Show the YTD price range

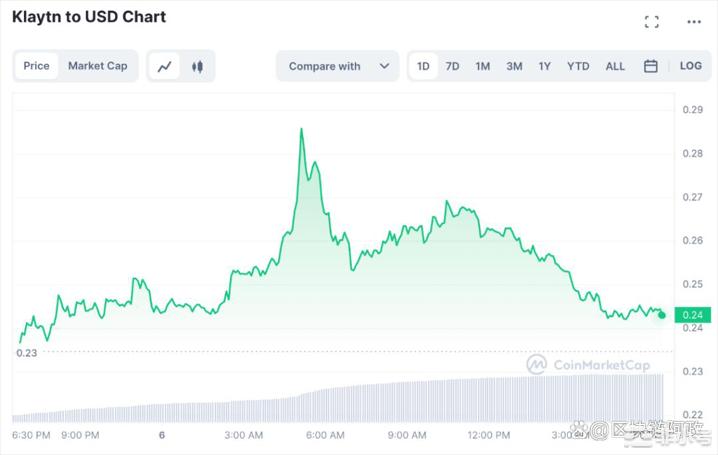(x=578, y=67)
